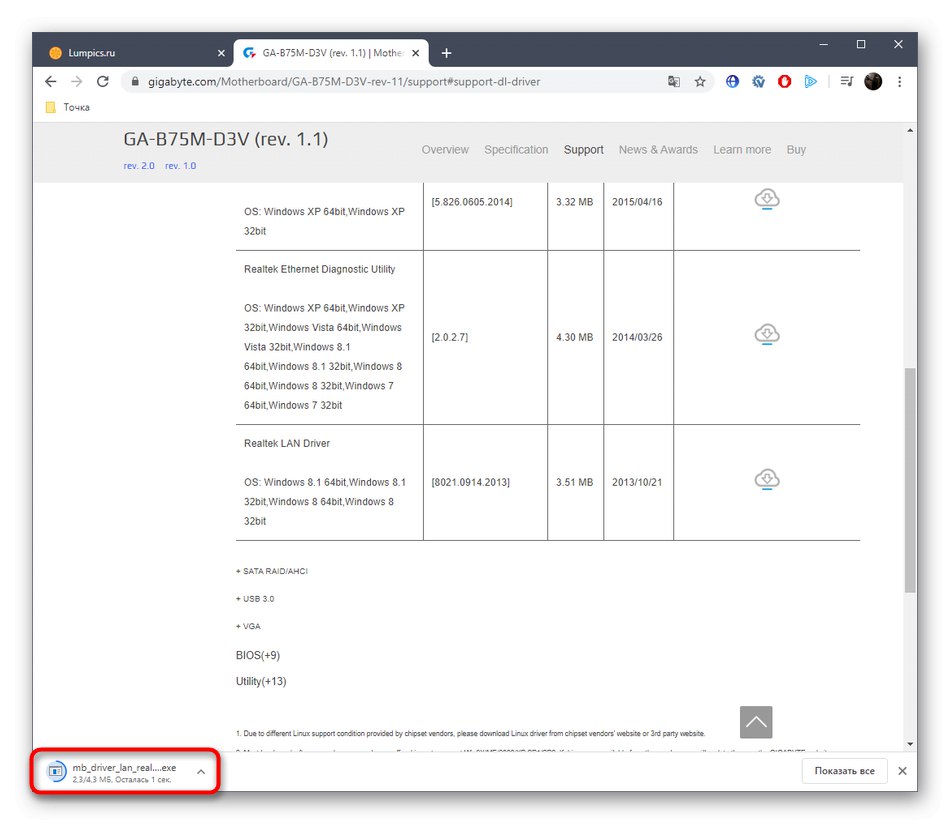The height and width of the screenshot is (824, 950).
Task: Open the News & Awards section
Action: (x=658, y=150)
